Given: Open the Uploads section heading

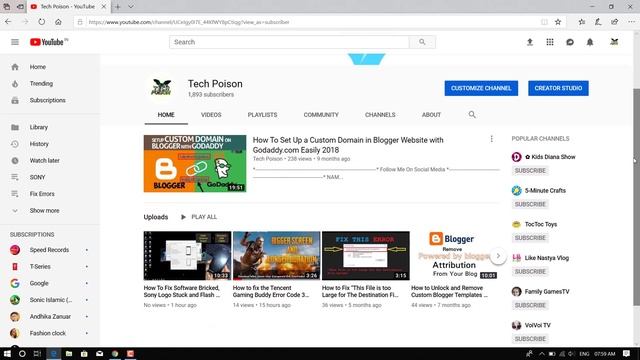Looking at the screenshot, I should [x=156, y=217].
